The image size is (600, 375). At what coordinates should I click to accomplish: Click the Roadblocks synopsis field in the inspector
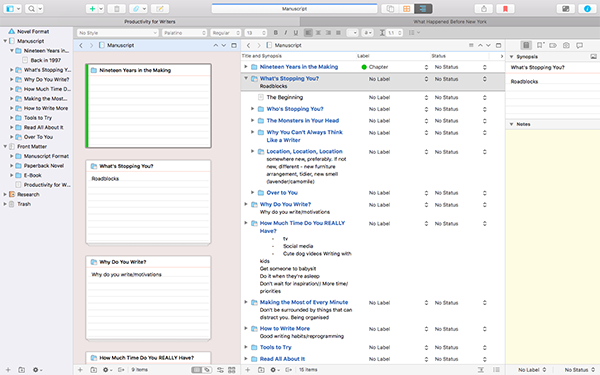tap(553, 82)
